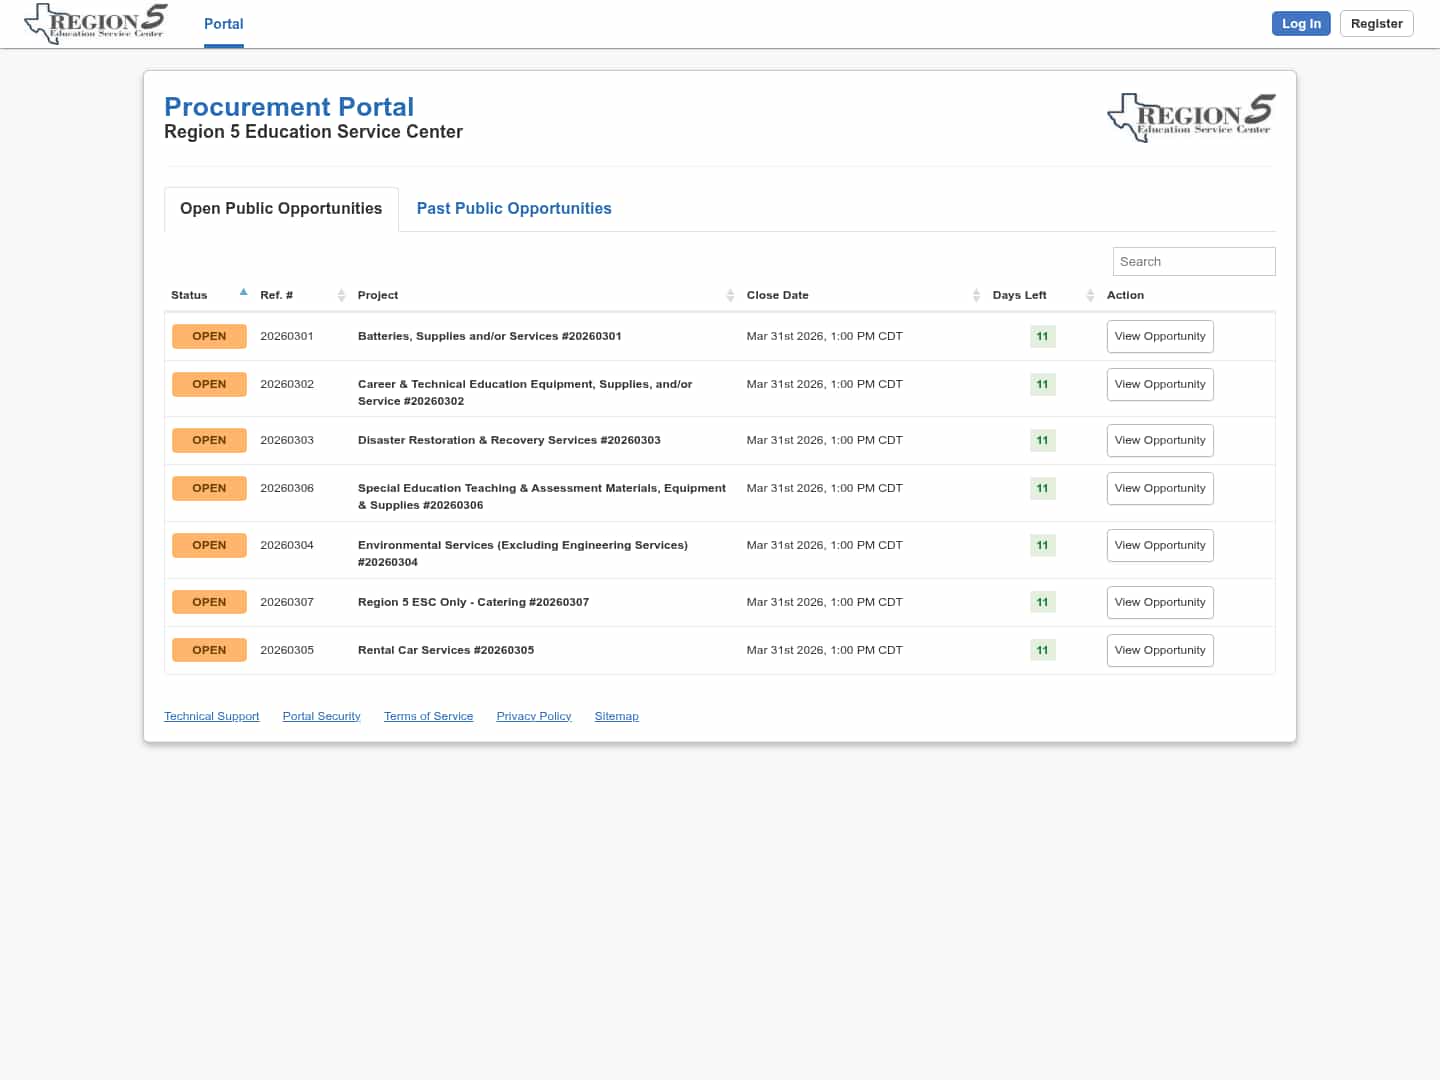View Opportunity for Disaster Restoration & Recovery
Image resolution: width=1440 pixels, height=1080 pixels.
click(1159, 441)
